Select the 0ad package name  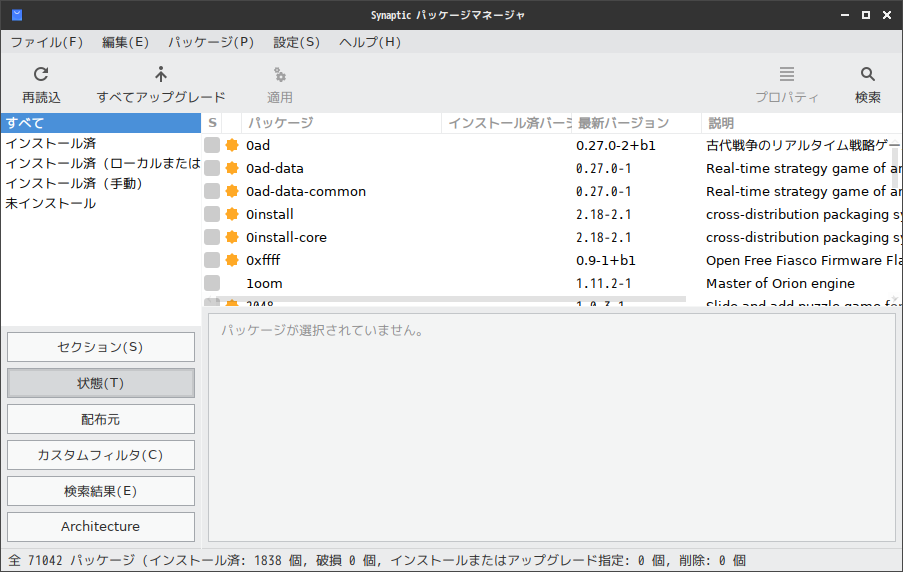tap(258, 145)
